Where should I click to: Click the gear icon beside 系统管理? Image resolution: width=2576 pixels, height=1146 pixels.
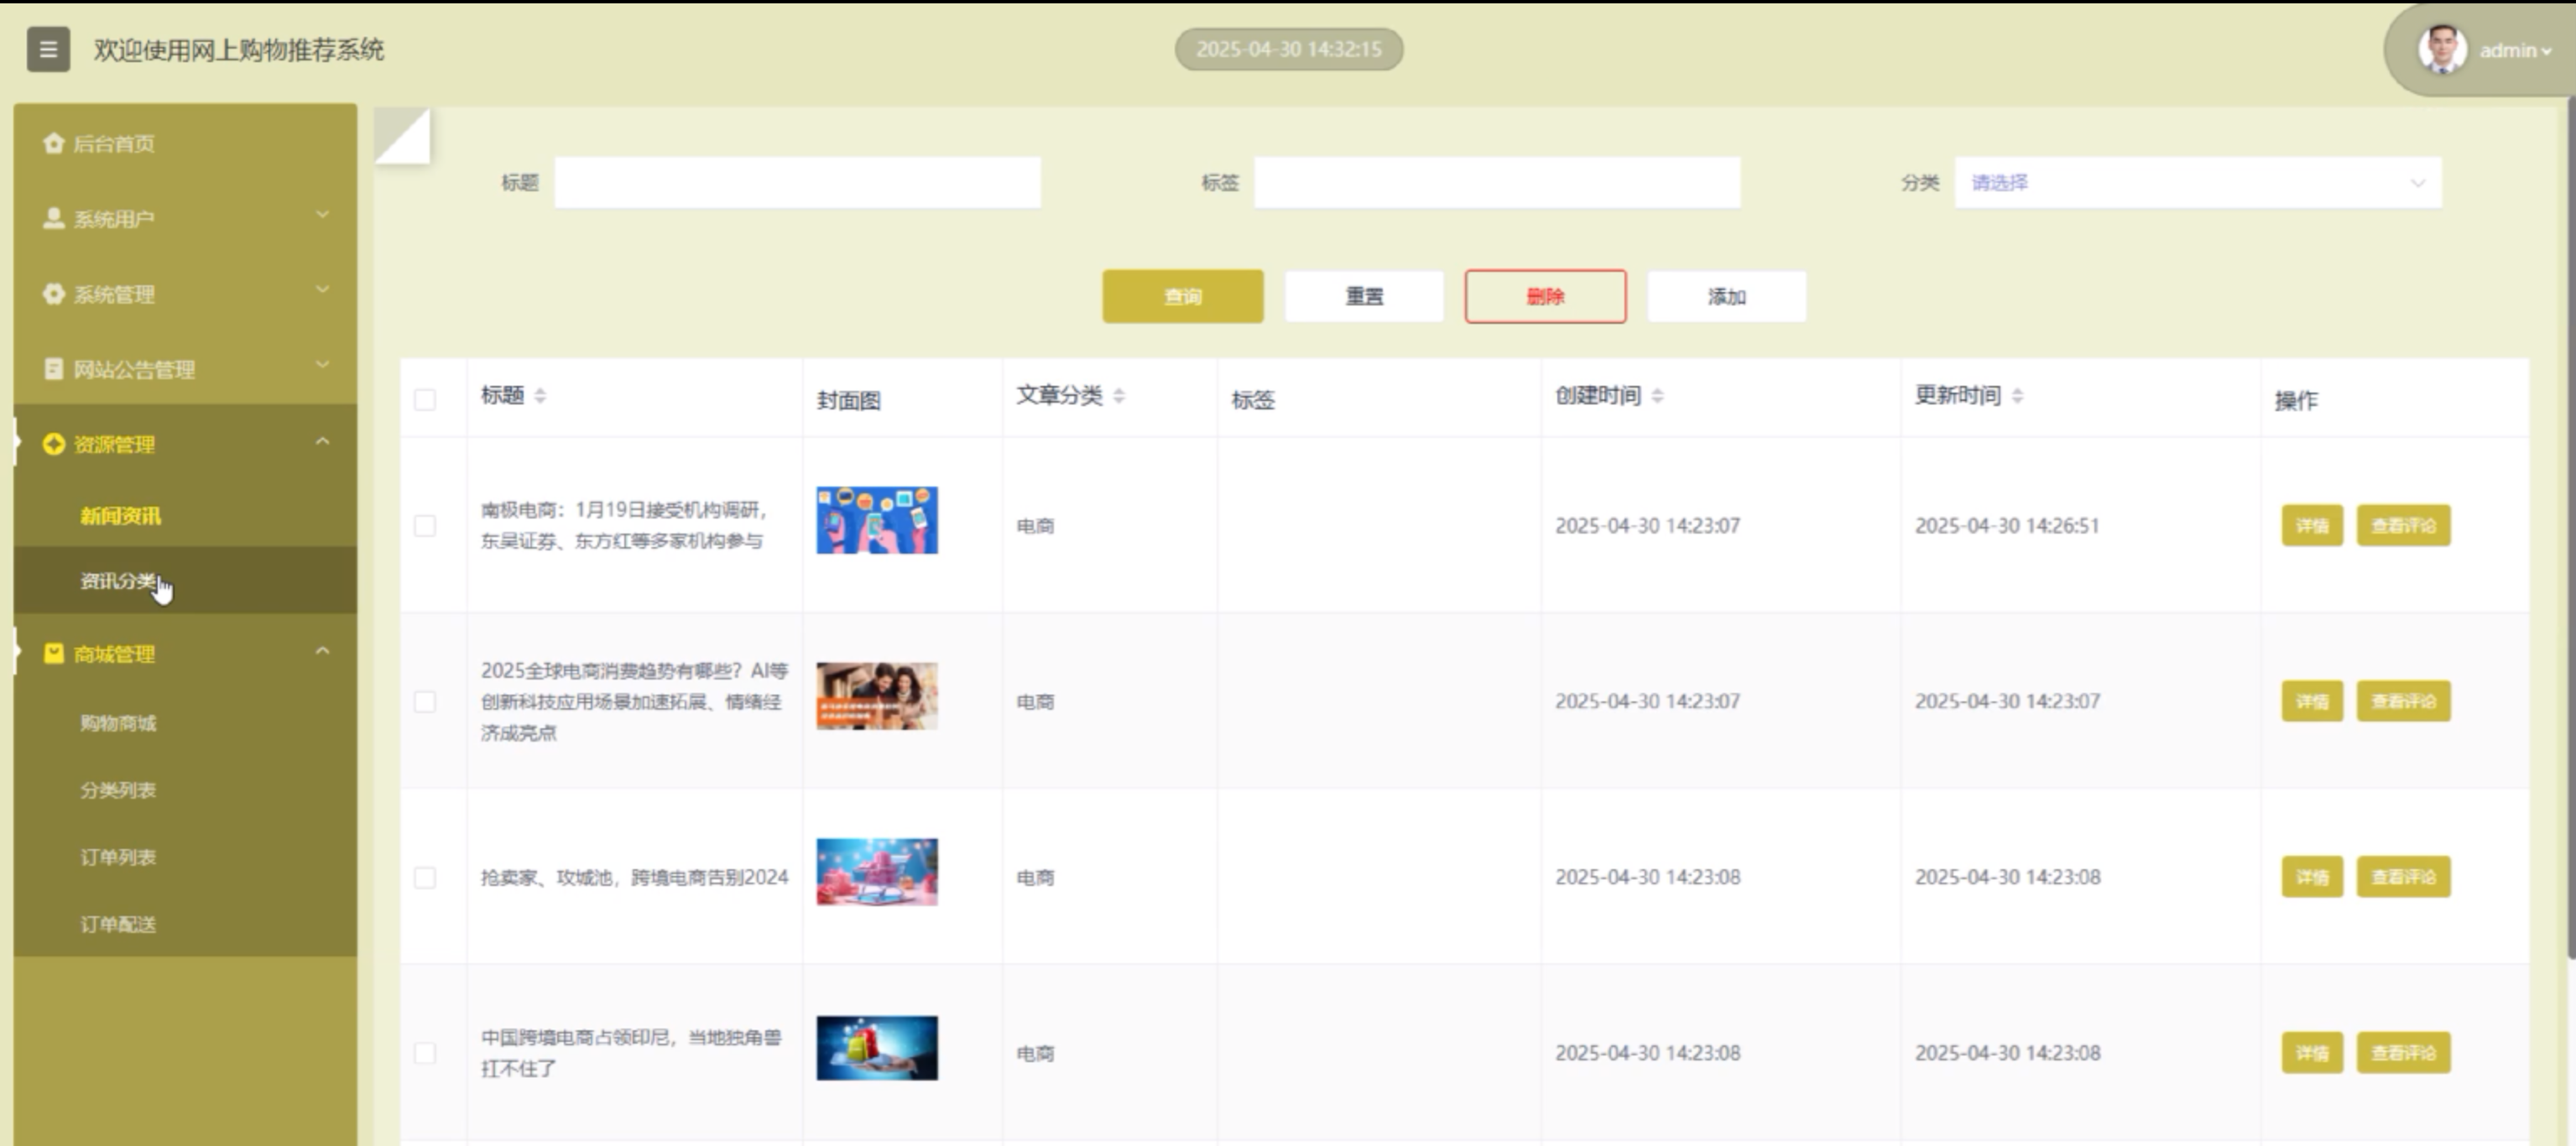tap(54, 294)
